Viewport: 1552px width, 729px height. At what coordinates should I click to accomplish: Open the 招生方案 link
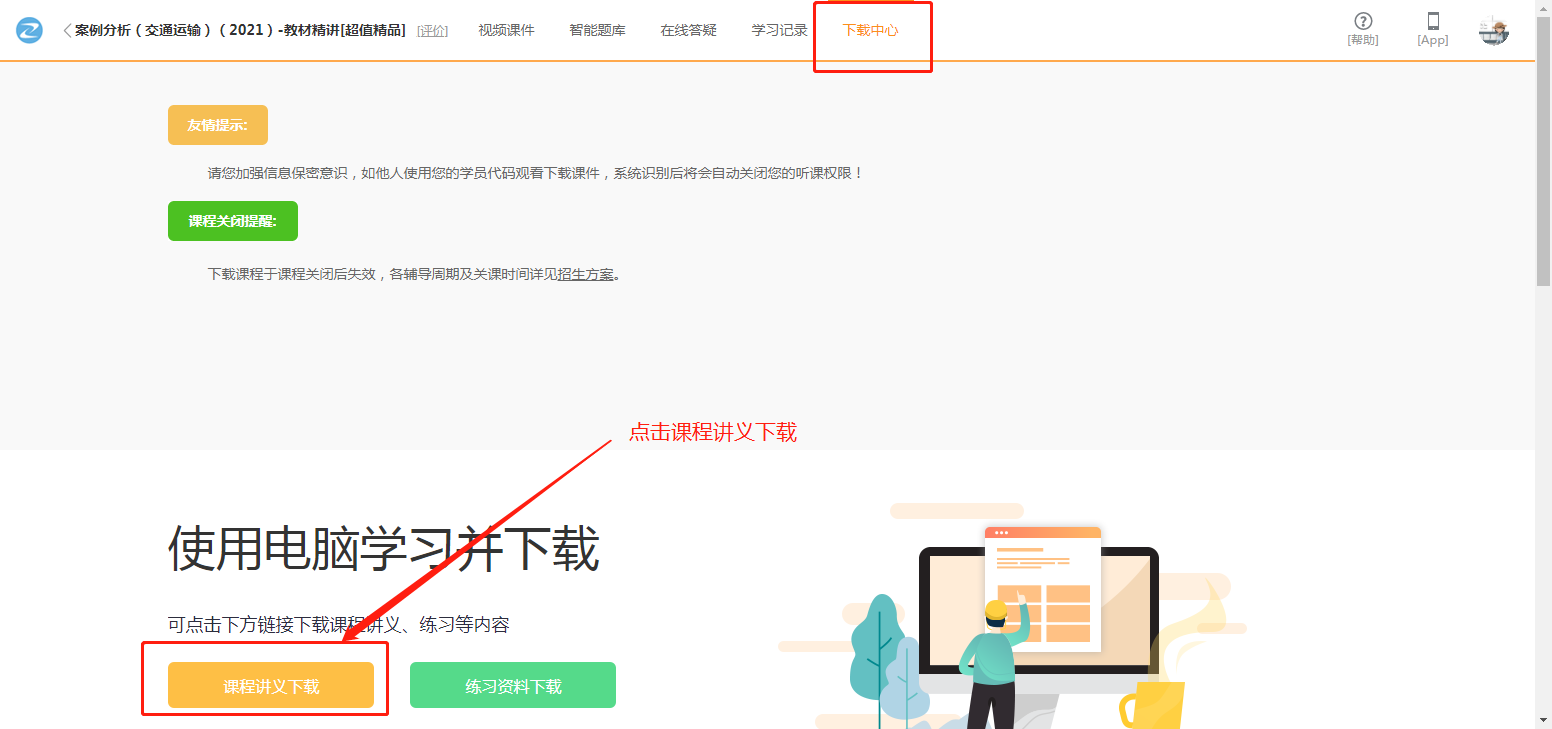point(585,274)
